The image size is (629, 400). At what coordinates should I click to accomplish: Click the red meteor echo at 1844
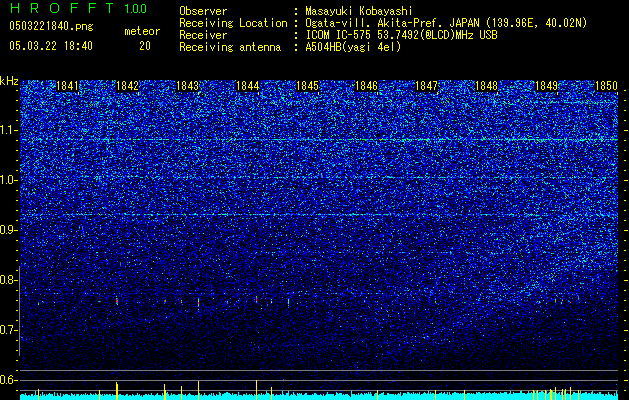coord(256,299)
